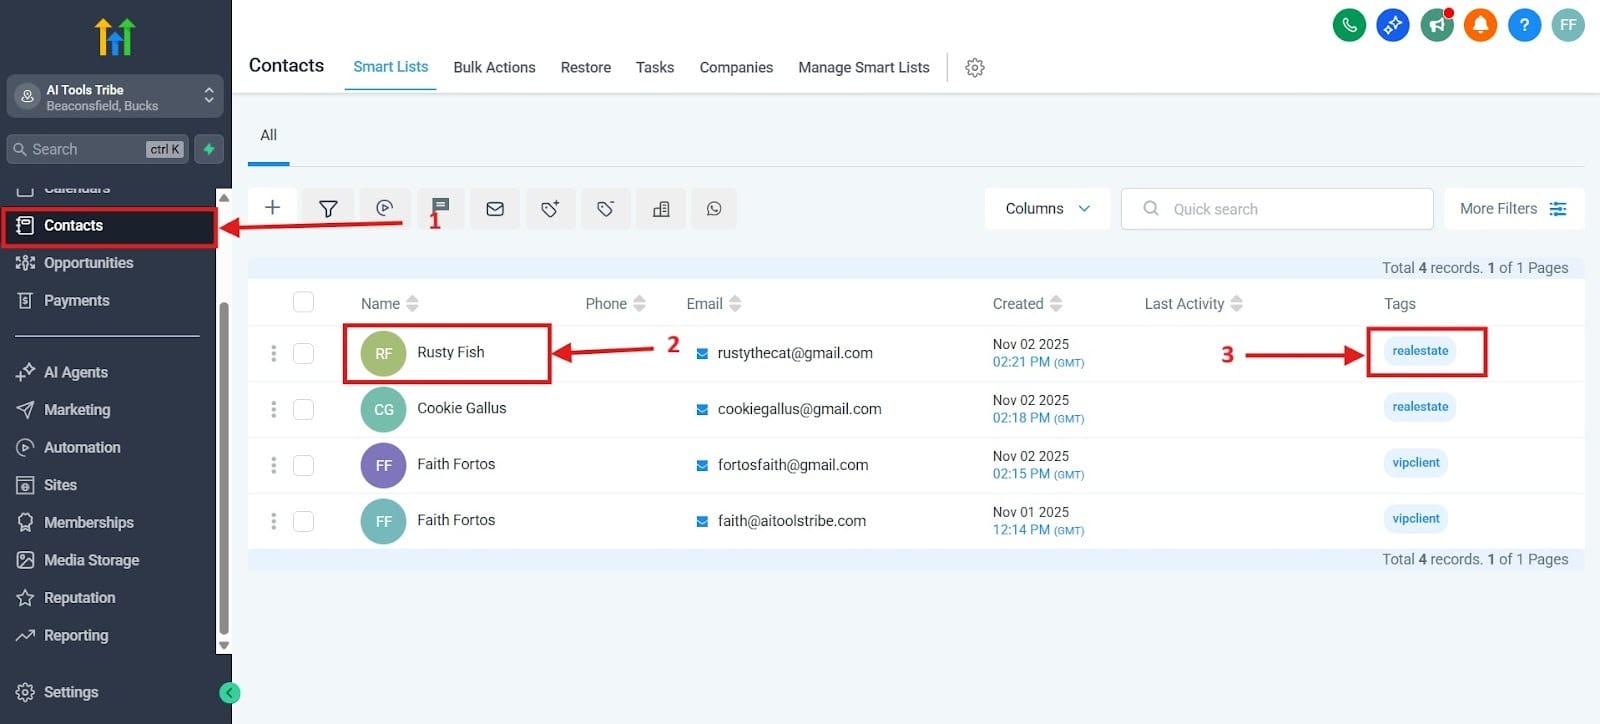Screen dimensions: 1600x724
Task: Open the Restore tab
Action: (585, 67)
